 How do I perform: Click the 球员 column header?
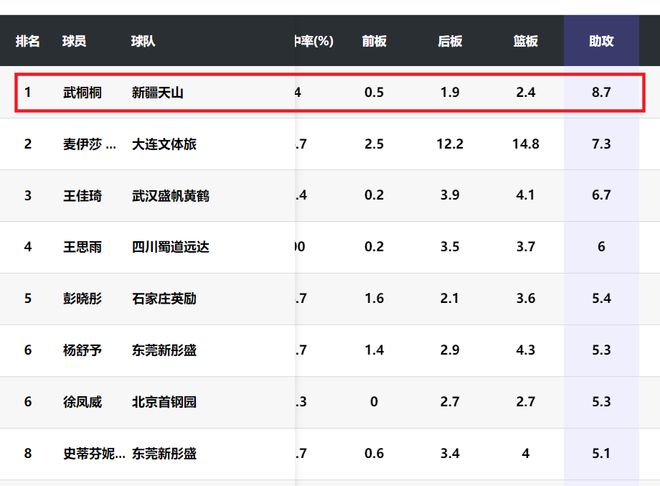pos(74,41)
